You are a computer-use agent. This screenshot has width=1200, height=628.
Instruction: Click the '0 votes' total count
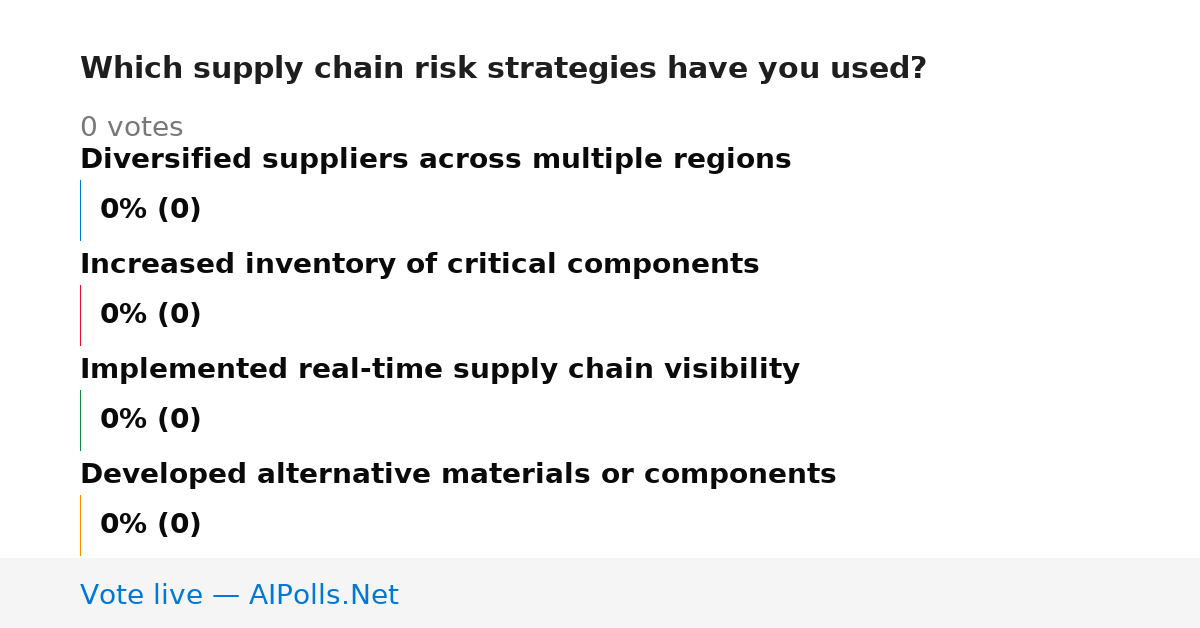[131, 128]
